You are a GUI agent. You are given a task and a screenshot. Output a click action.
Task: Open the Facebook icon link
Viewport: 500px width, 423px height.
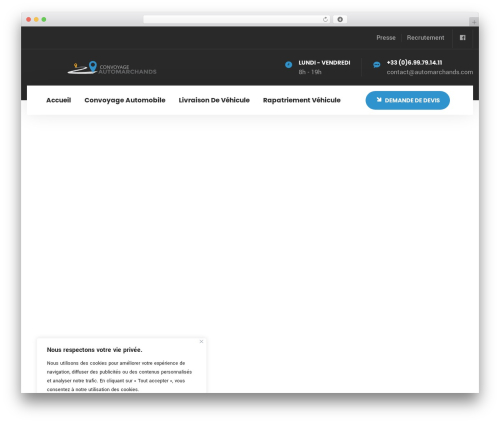[x=462, y=38]
